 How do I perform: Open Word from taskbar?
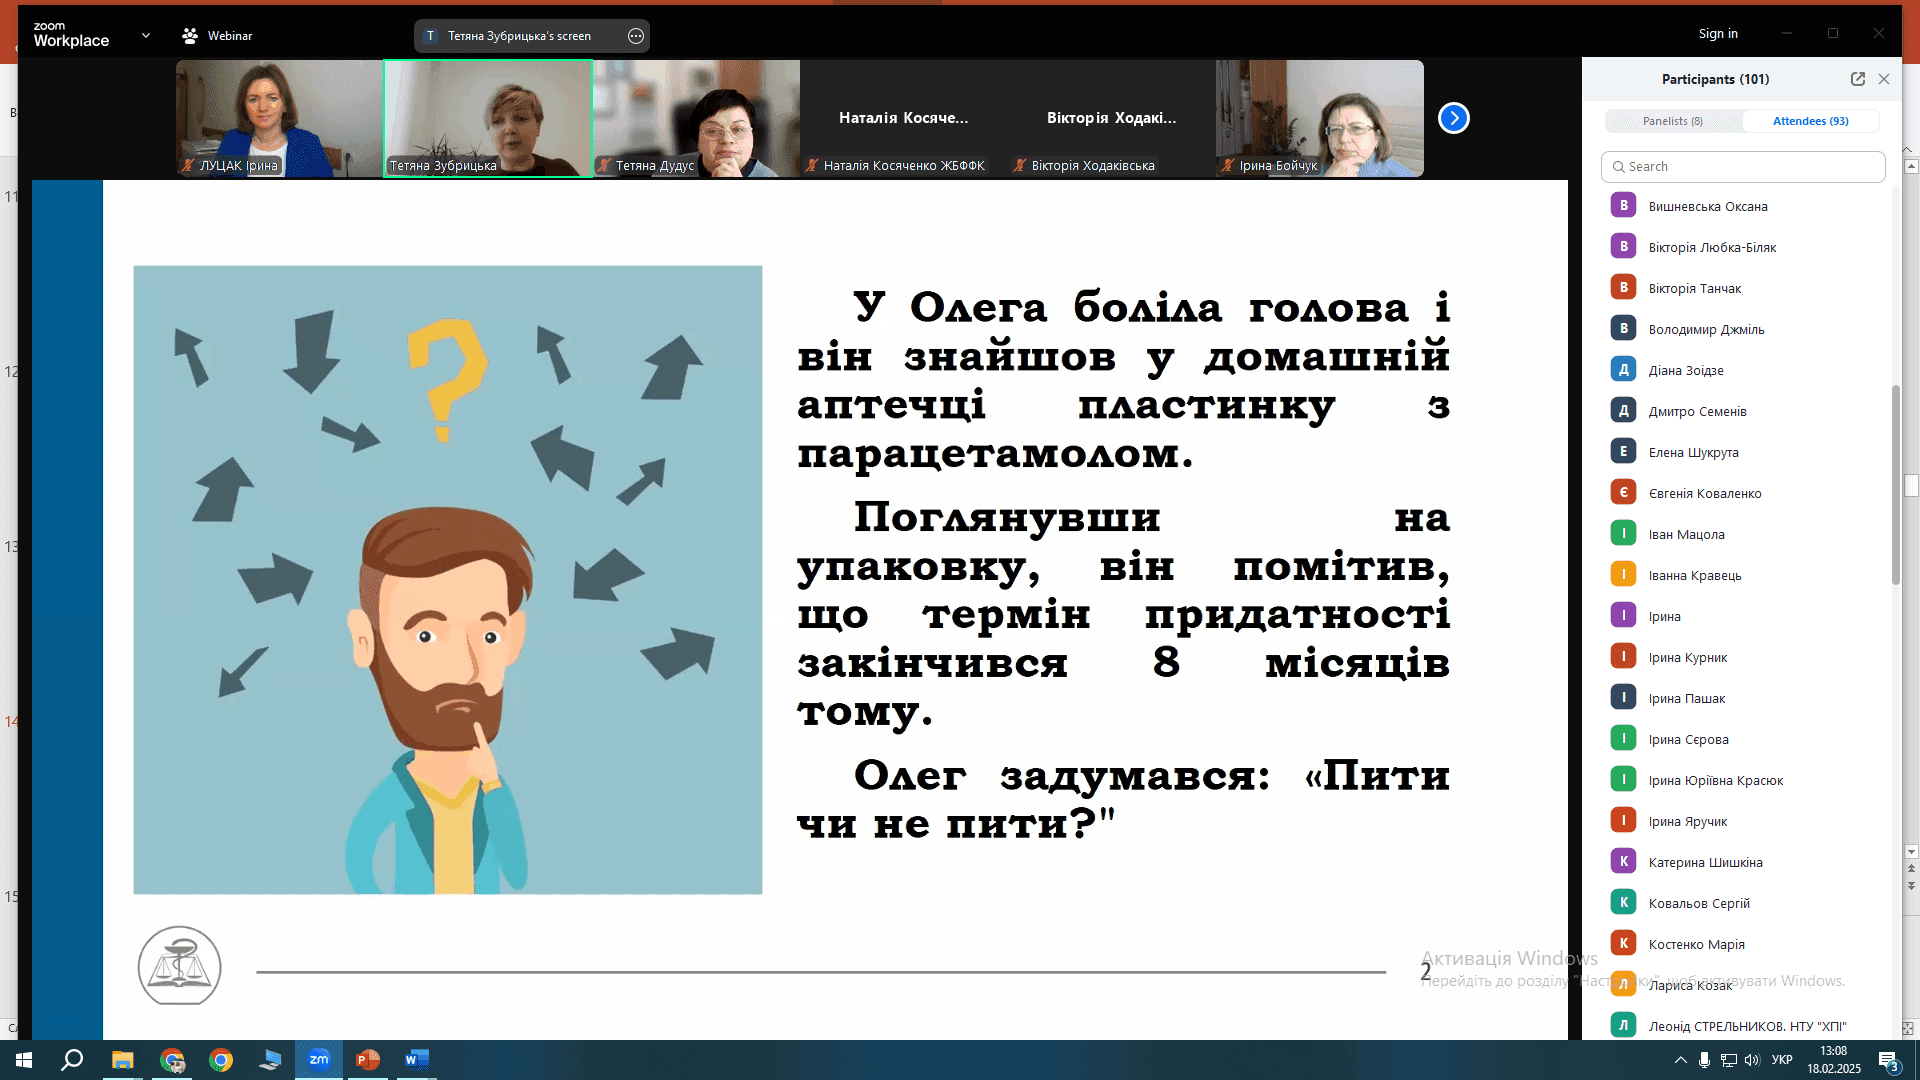pos(416,1060)
